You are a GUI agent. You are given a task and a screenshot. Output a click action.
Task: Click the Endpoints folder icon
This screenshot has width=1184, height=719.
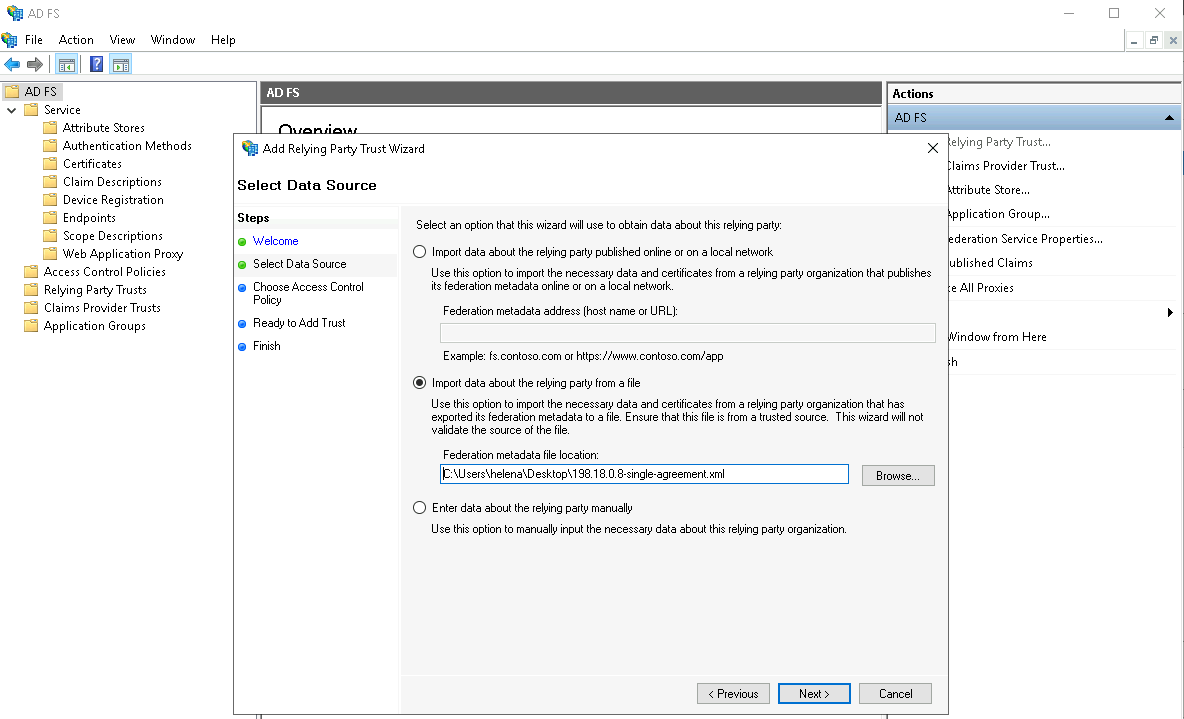click(51, 218)
